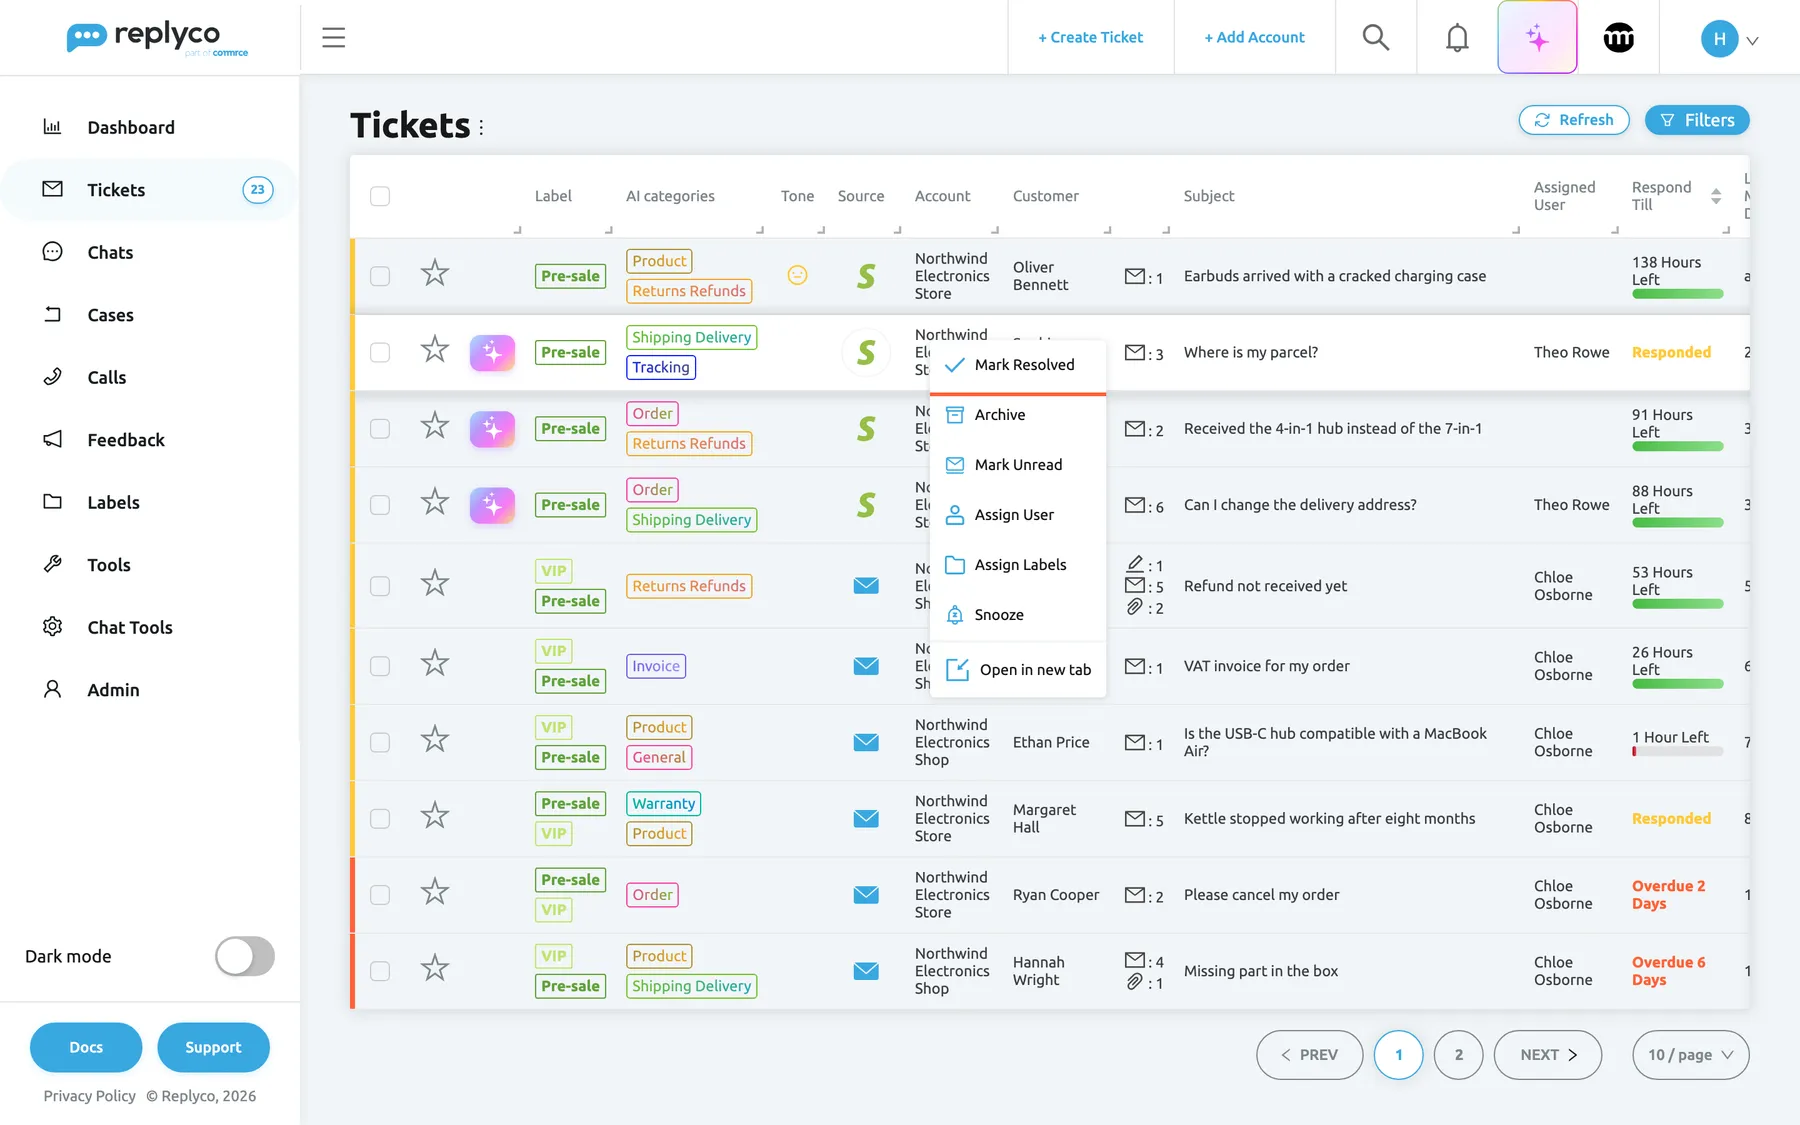The width and height of the screenshot is (1800, 1125).
Task: Click message count icon on 'VAT invoice for my order'
Action: click(x=1135, y=666)
